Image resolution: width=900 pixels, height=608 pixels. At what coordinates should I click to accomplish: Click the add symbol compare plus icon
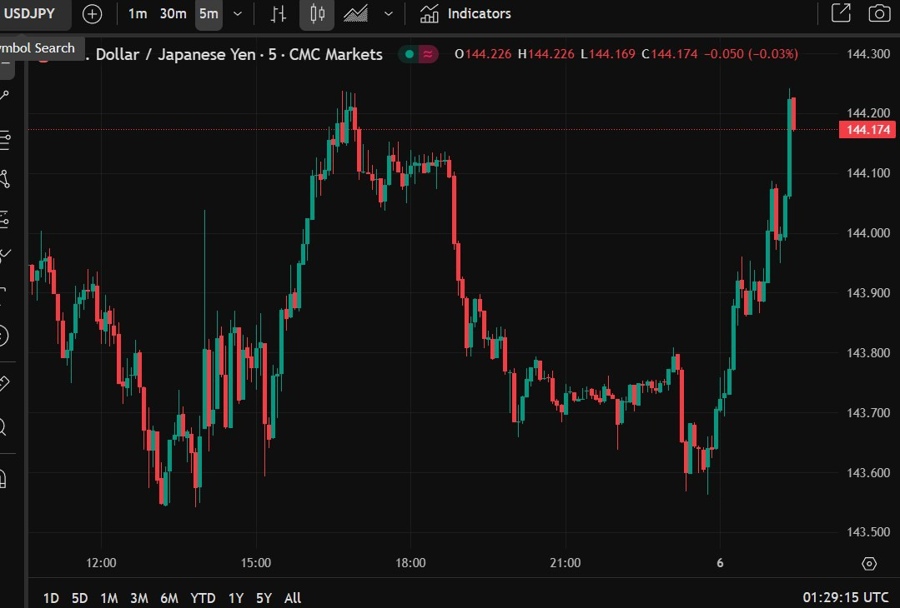(x=92, y=14)
